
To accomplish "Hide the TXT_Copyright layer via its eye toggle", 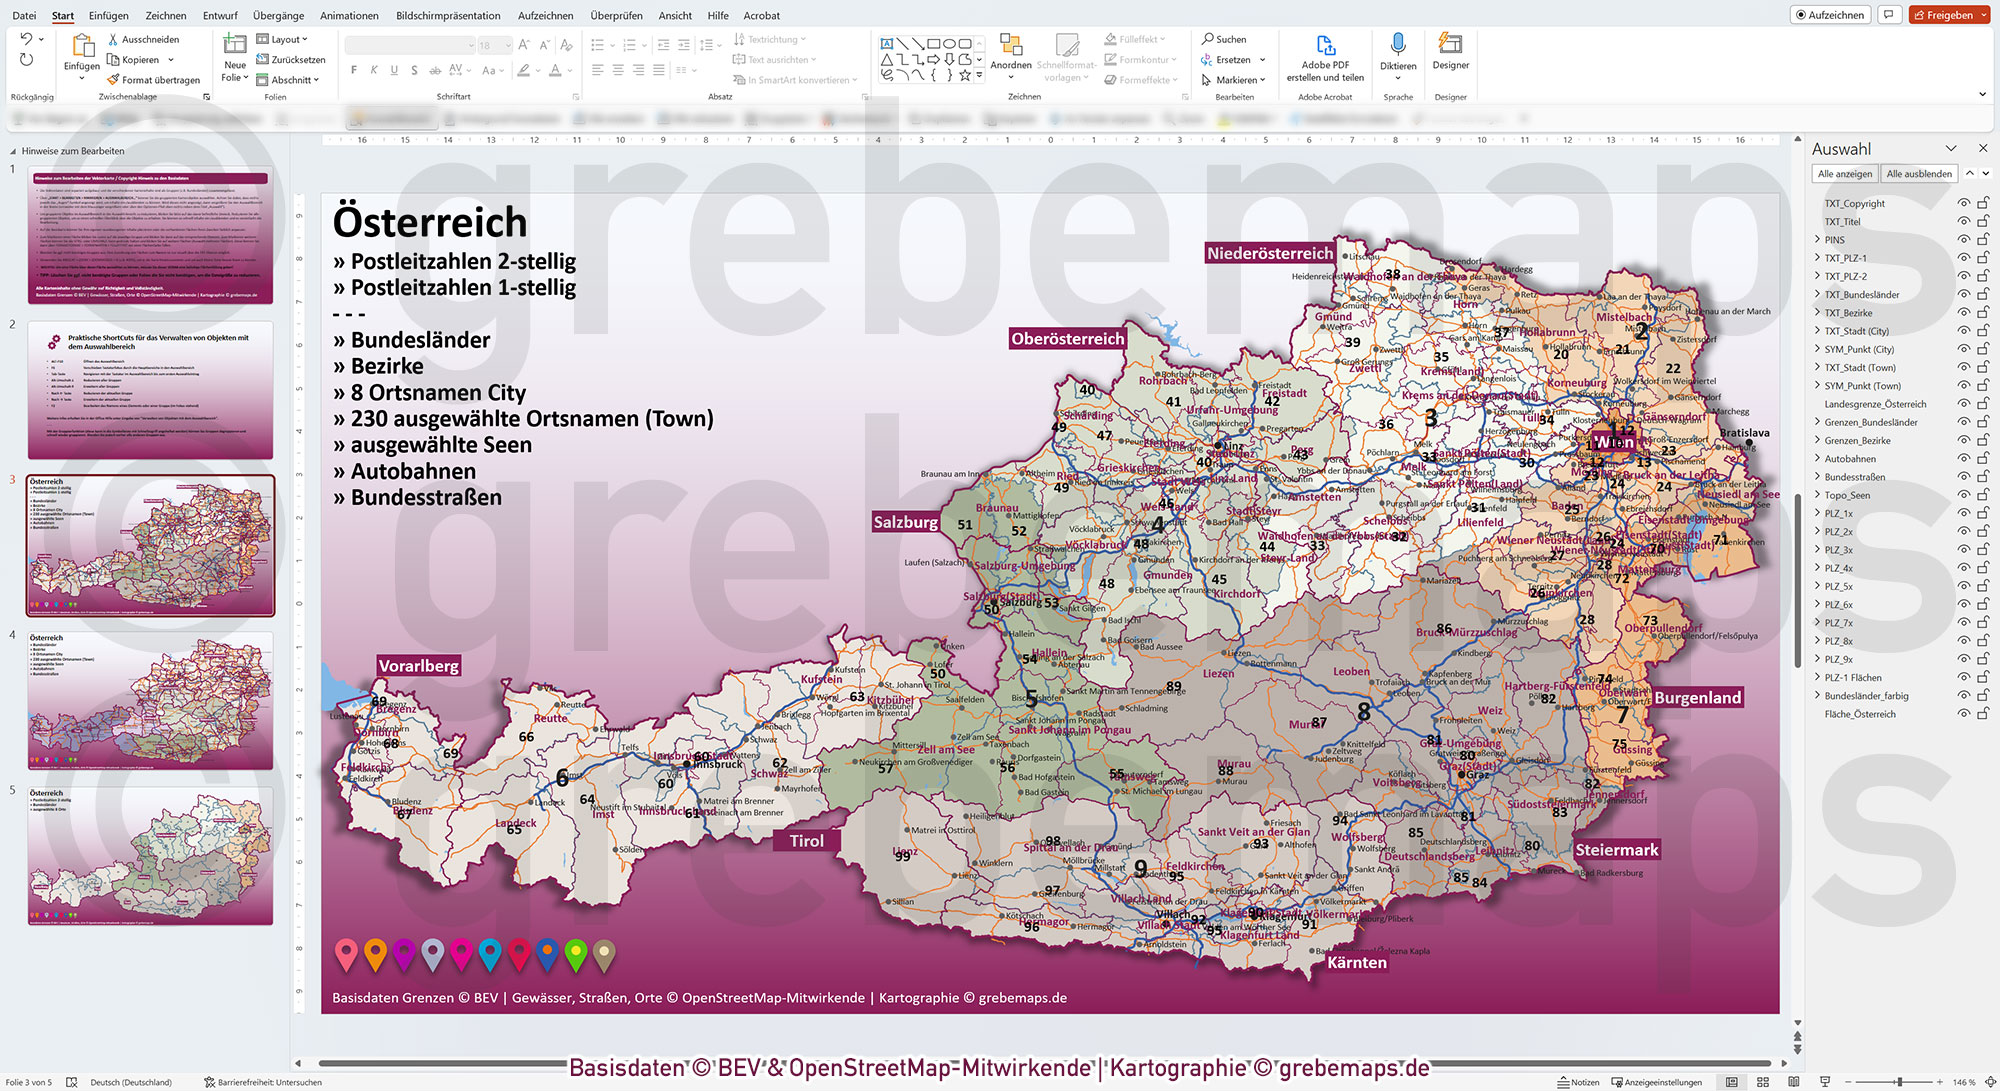I will tap(1964, 203).
